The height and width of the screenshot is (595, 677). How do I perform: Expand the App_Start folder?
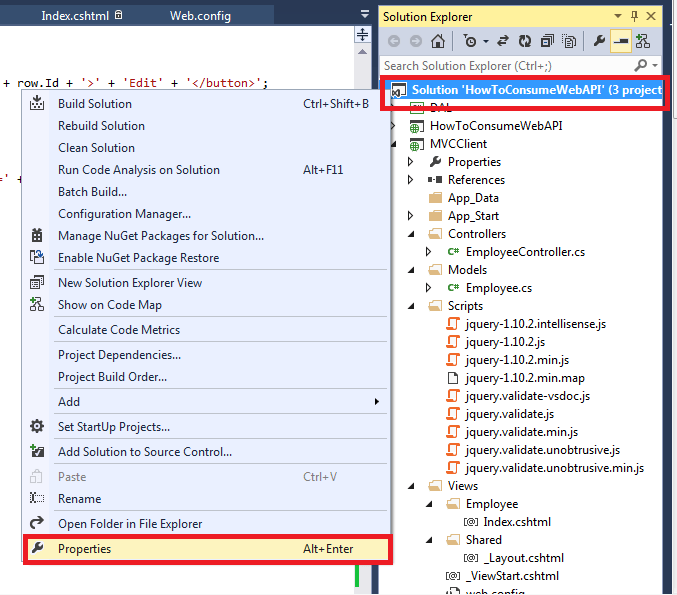(x=411, y=216)
